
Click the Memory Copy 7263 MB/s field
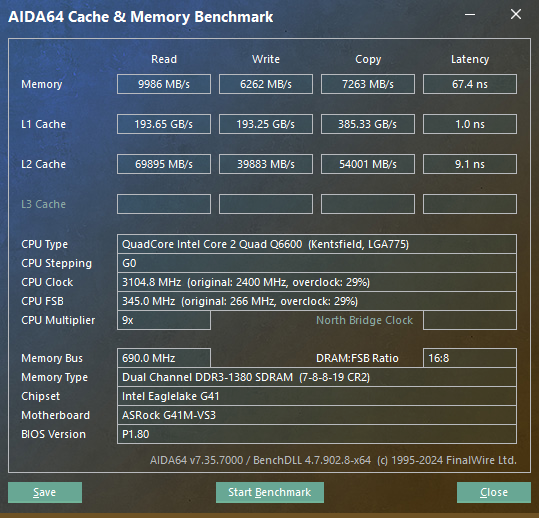(x=368, y=84)
